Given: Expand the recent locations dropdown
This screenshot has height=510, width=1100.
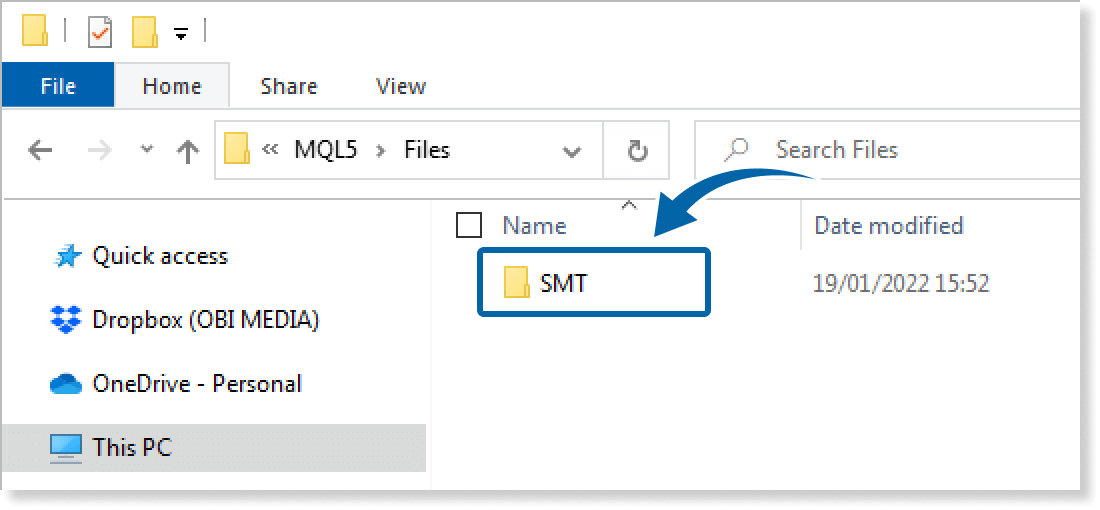Looking at the screenshot, I should click(x=147, y=150).
